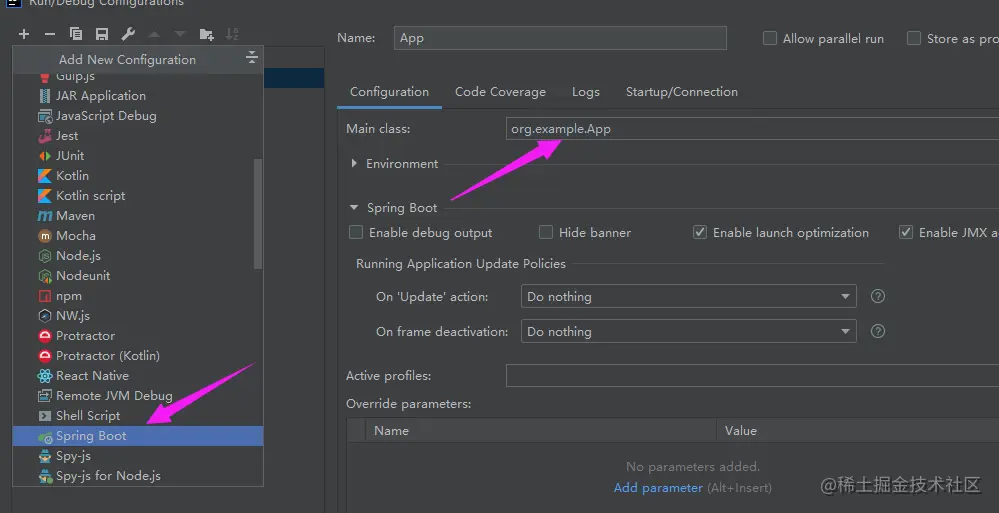Screen dimensions: 999x513
Task: Open the On frame deactivation dropdown
Action: pyautogui.click(x=689, y=331)
